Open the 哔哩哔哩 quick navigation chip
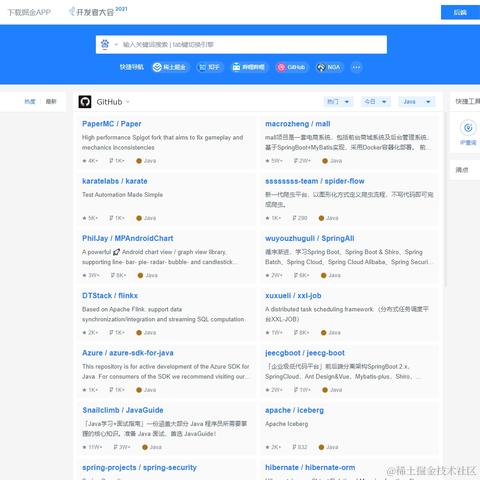This screenshot has width=480, height=480. click(249, 67)
